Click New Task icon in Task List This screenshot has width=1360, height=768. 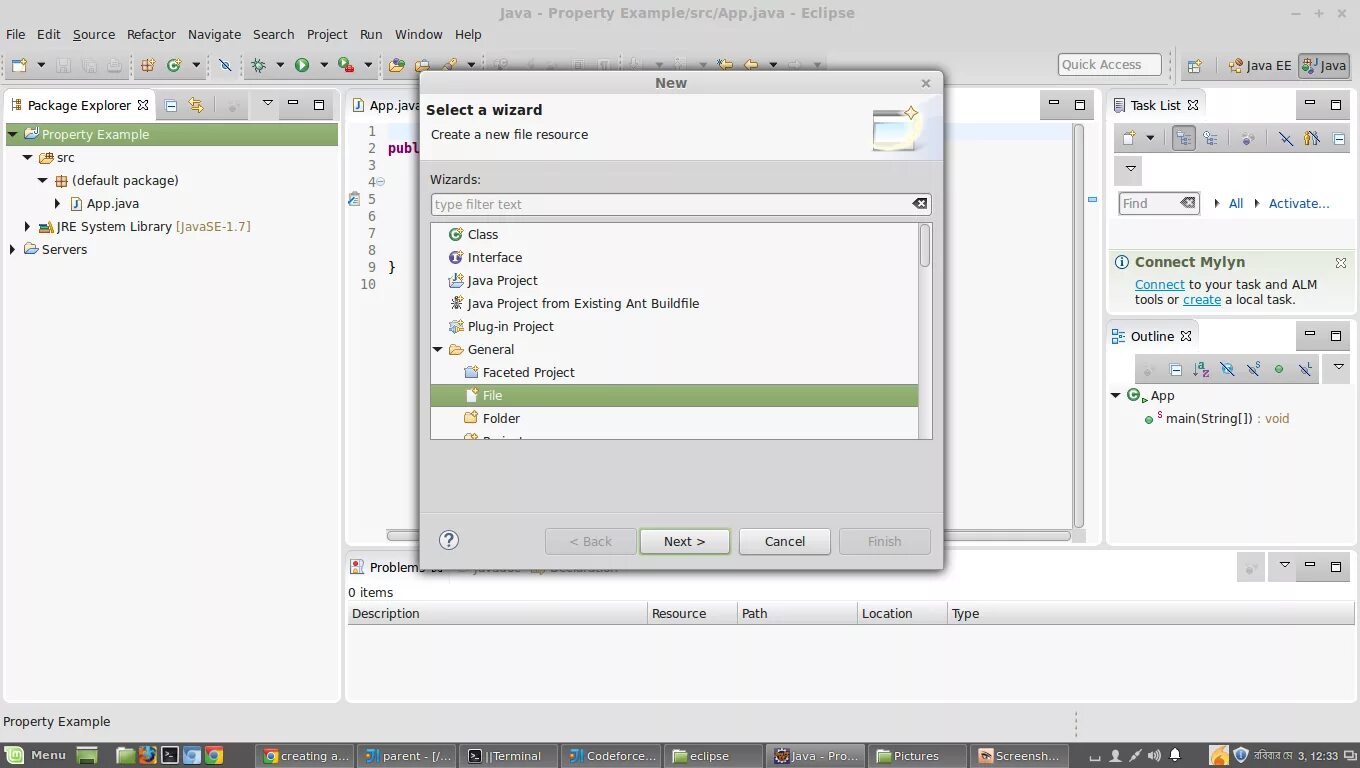tap(1129, 139)
